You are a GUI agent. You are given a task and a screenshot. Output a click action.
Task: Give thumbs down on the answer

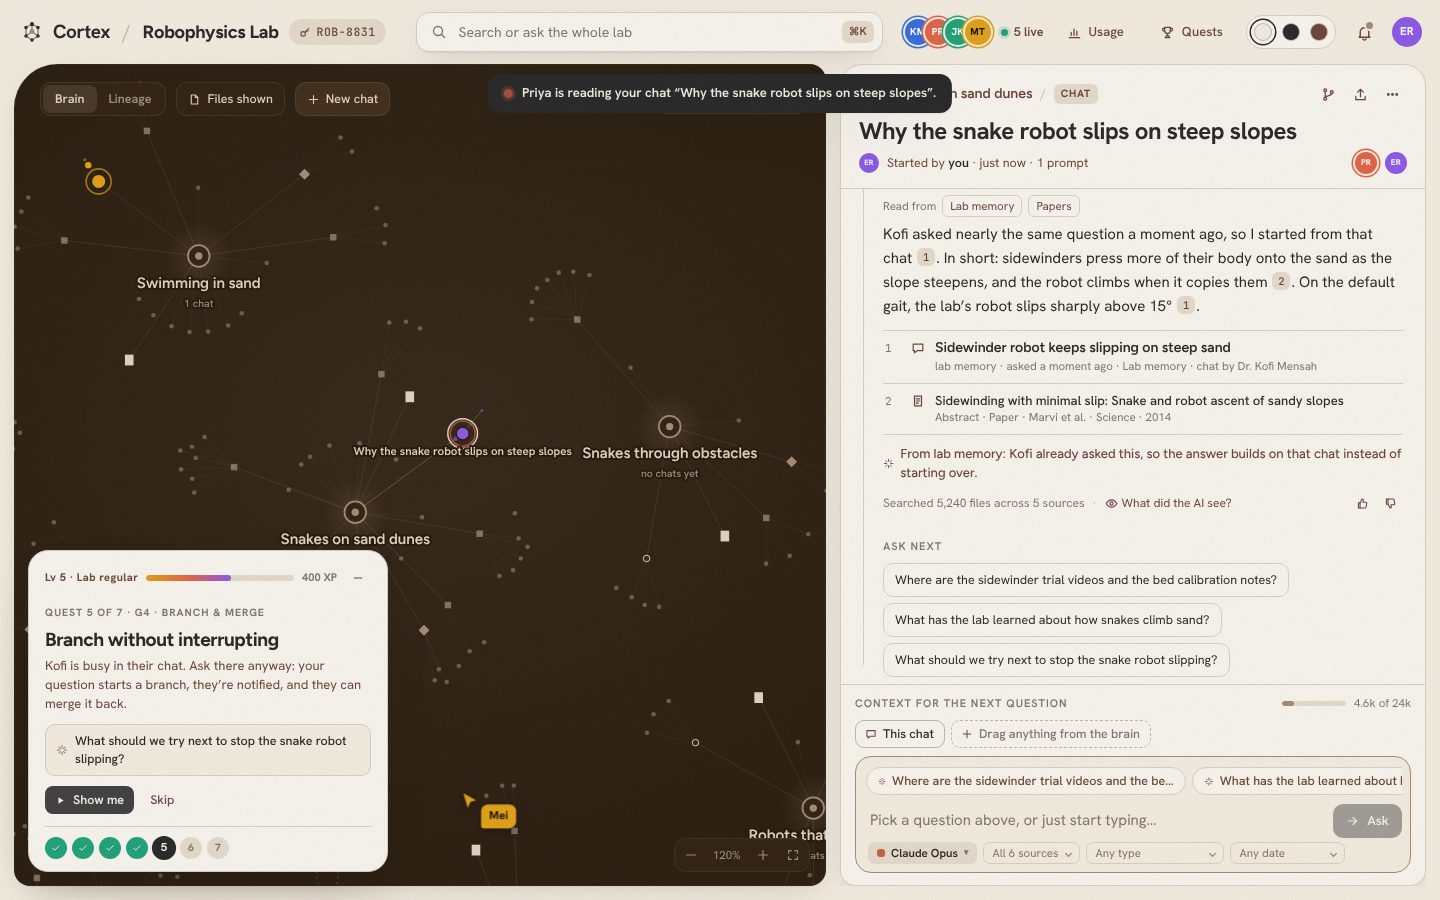[x=1390, y=503]
